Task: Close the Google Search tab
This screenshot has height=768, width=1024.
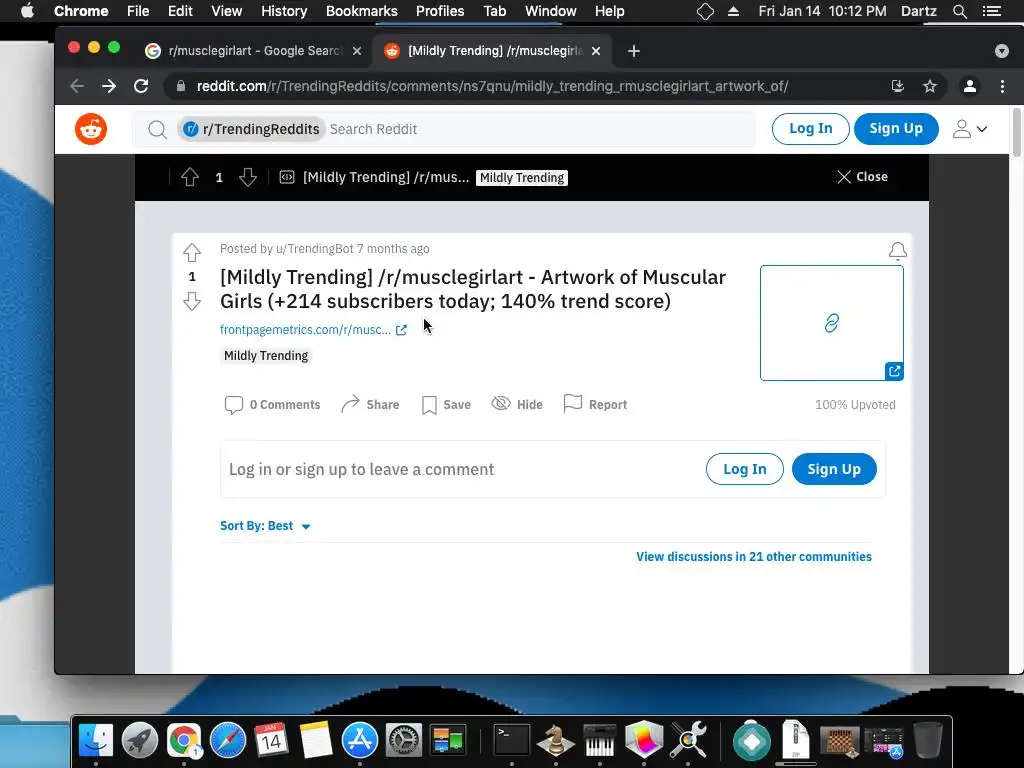Action: pyautogui.click(x=357, y=51)
